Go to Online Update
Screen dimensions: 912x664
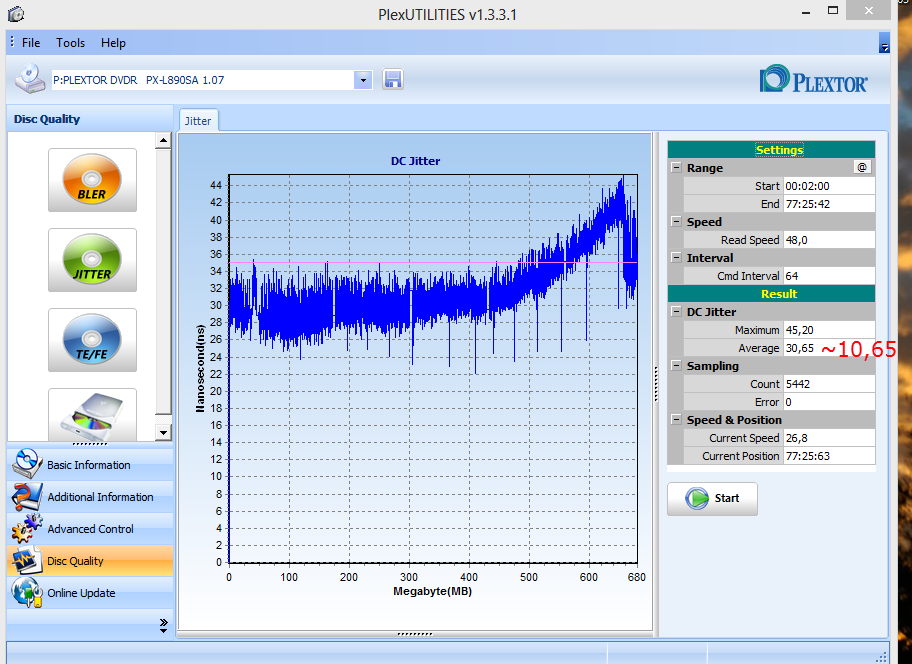pyautogui.click(x=90, y=592)
